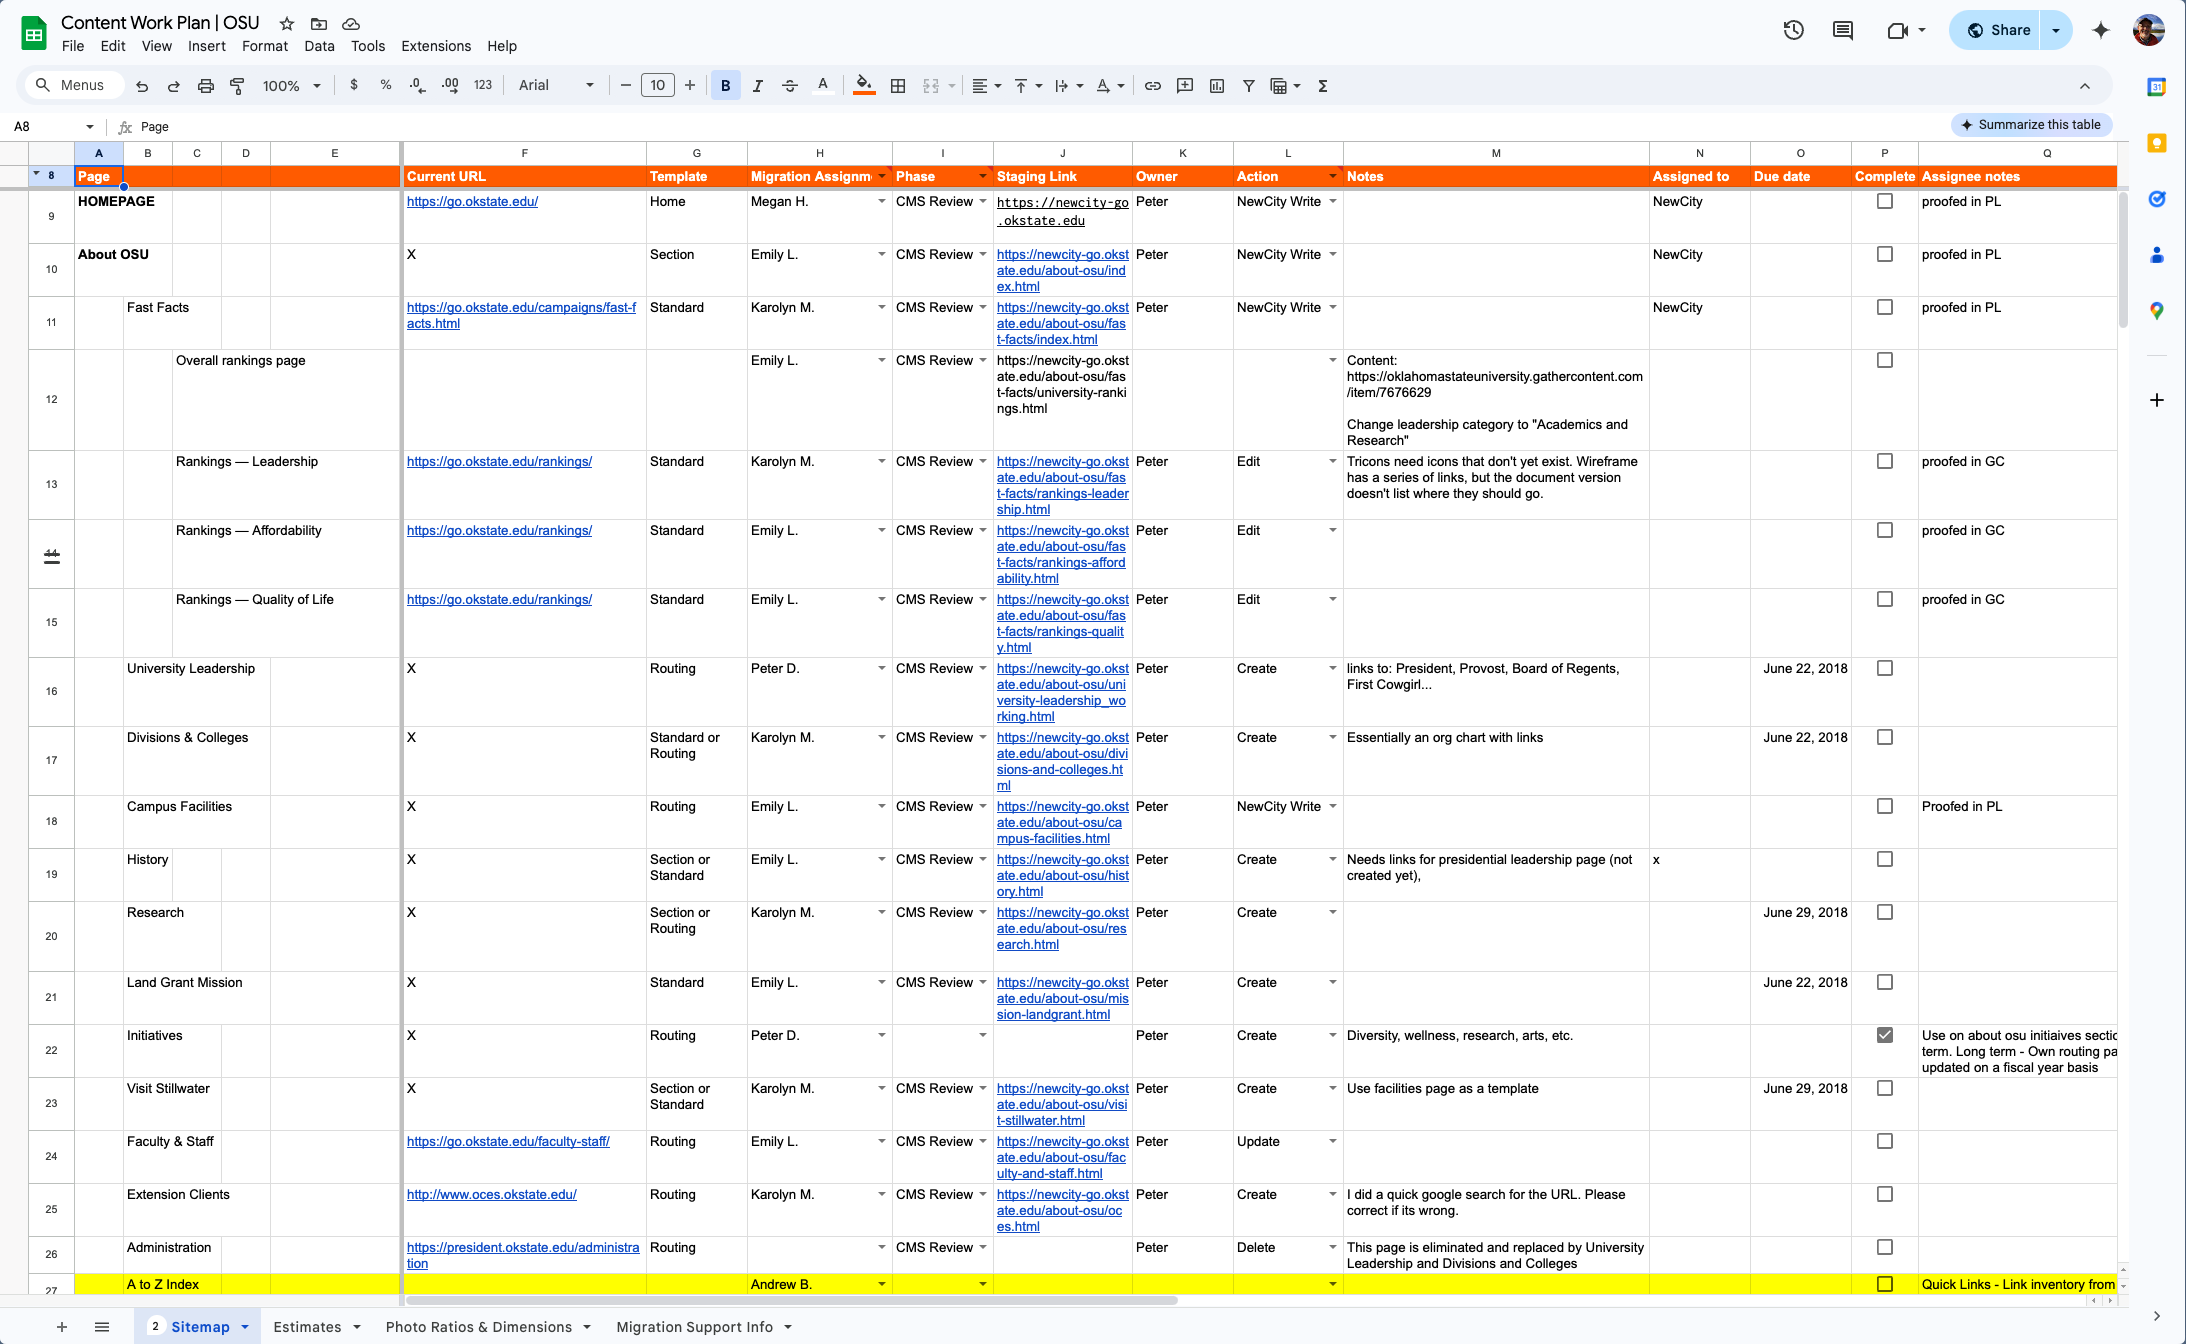Click the font size input field
Screen dimensions: 2186x1344
pyautogui.click(x=657, y=86)
